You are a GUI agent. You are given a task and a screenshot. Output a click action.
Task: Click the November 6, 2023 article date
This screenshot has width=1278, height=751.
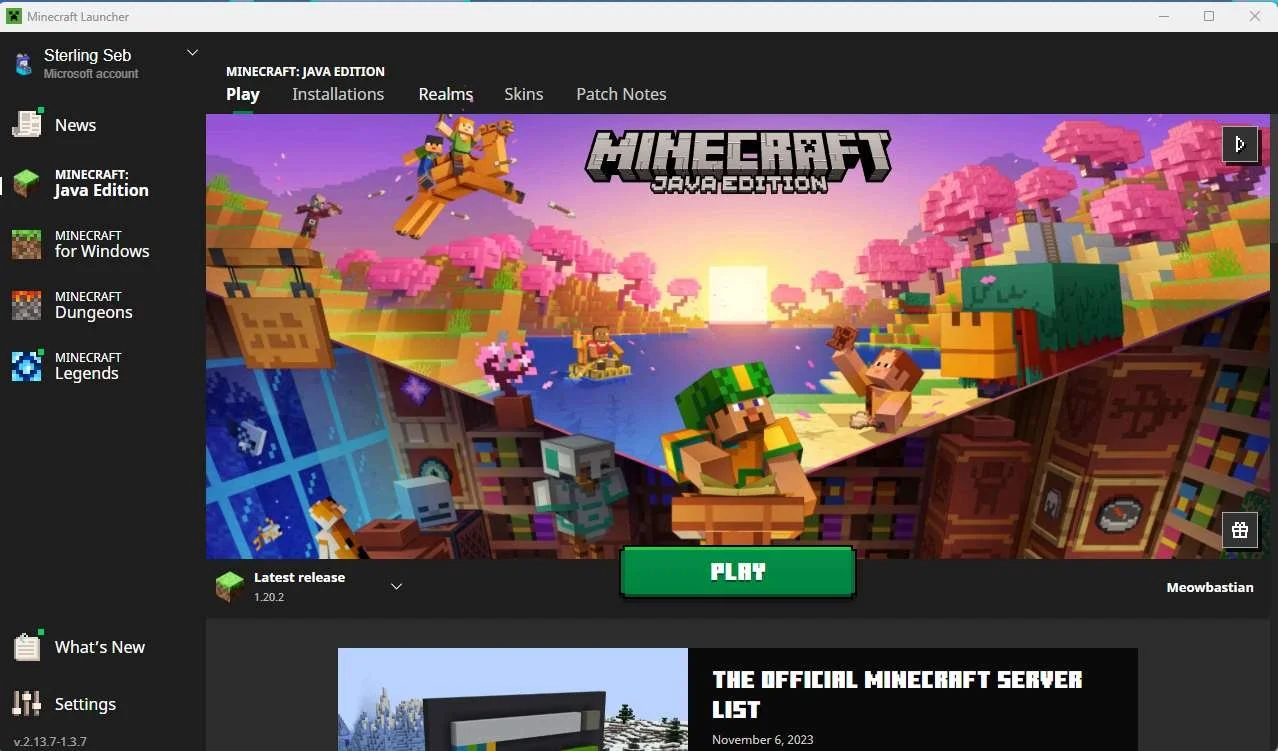[763, 740]
